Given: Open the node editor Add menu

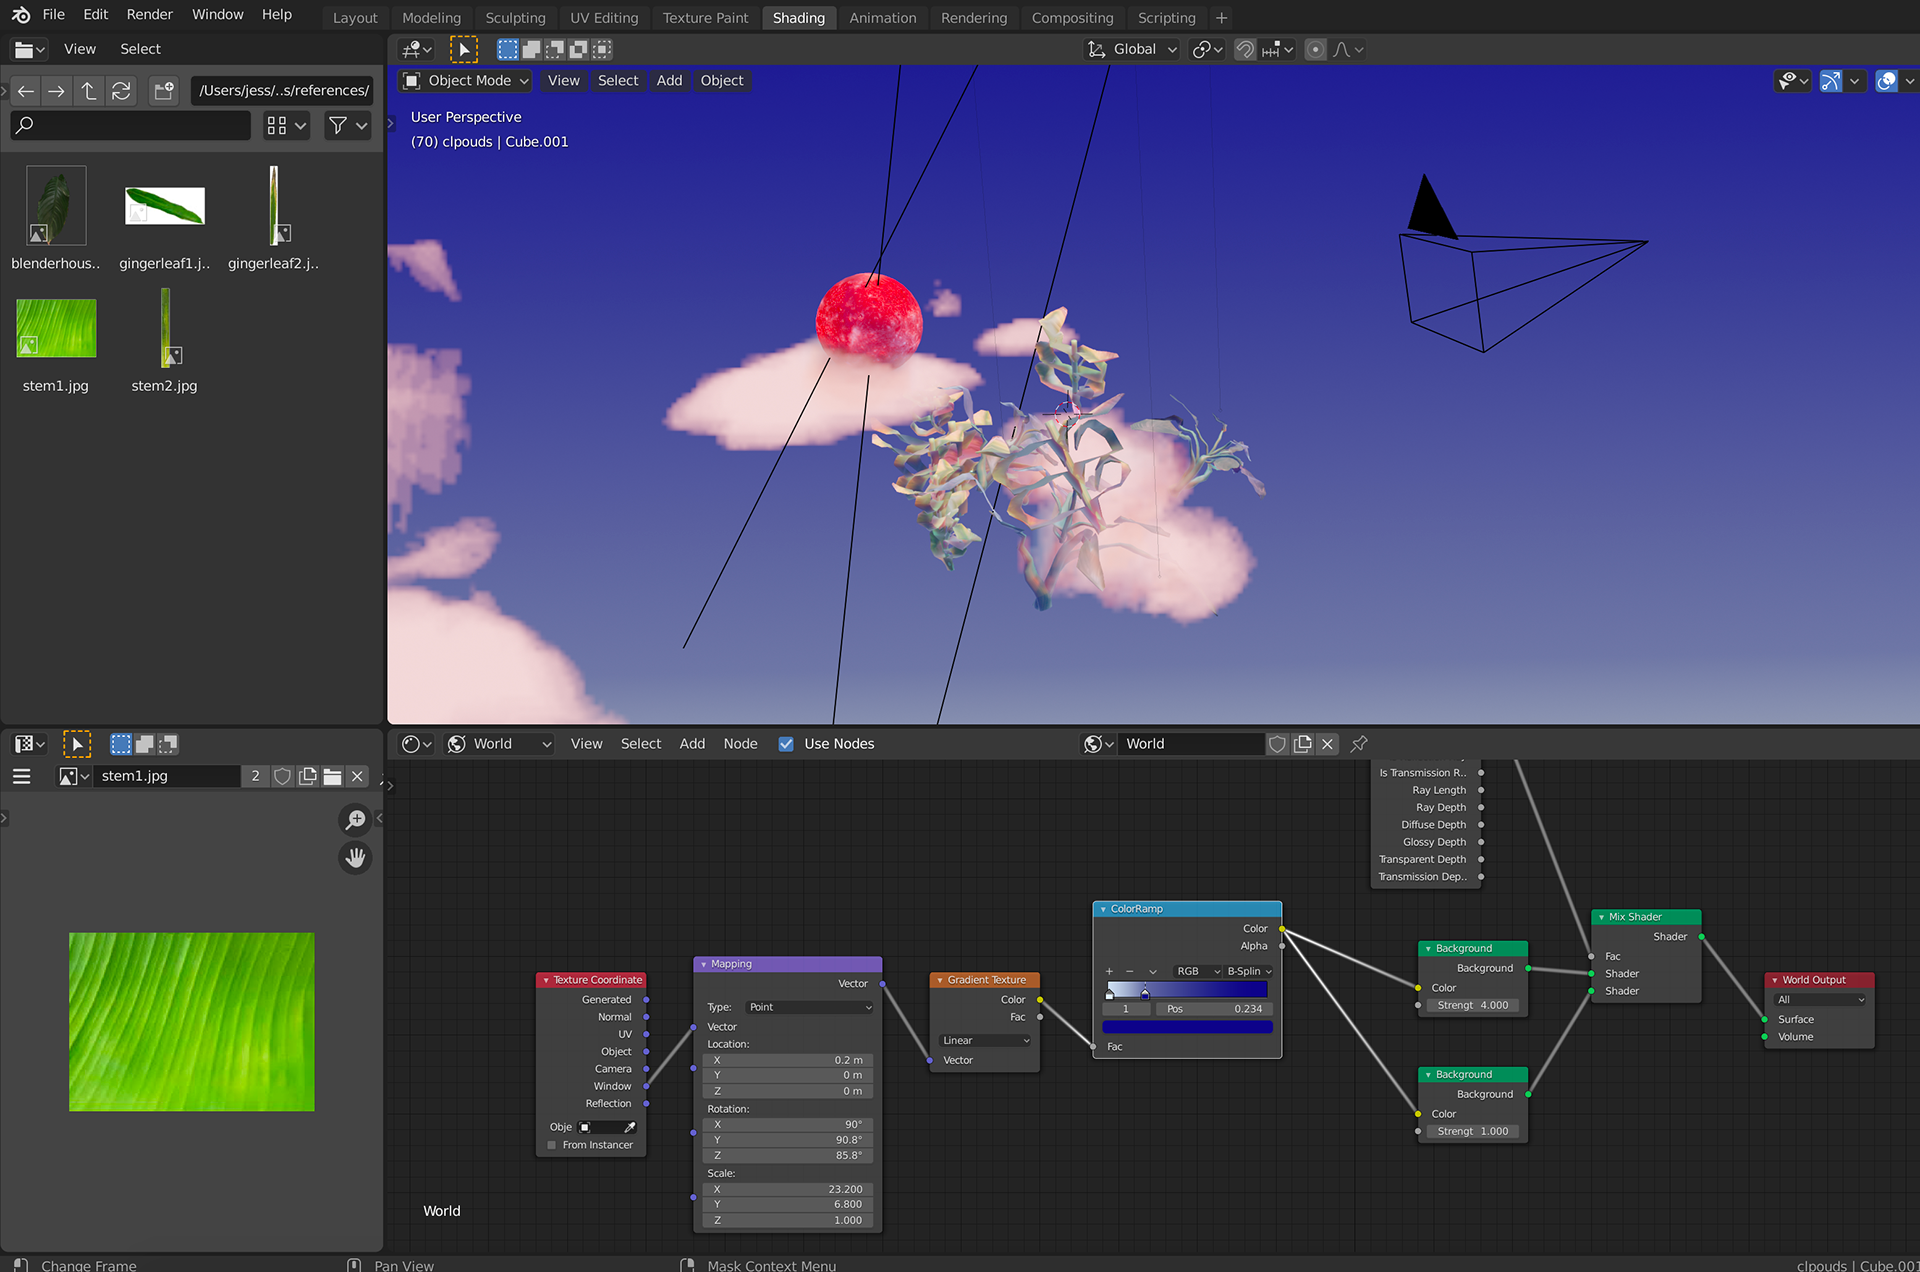Looking at the screenshot, I should point(692,744).
